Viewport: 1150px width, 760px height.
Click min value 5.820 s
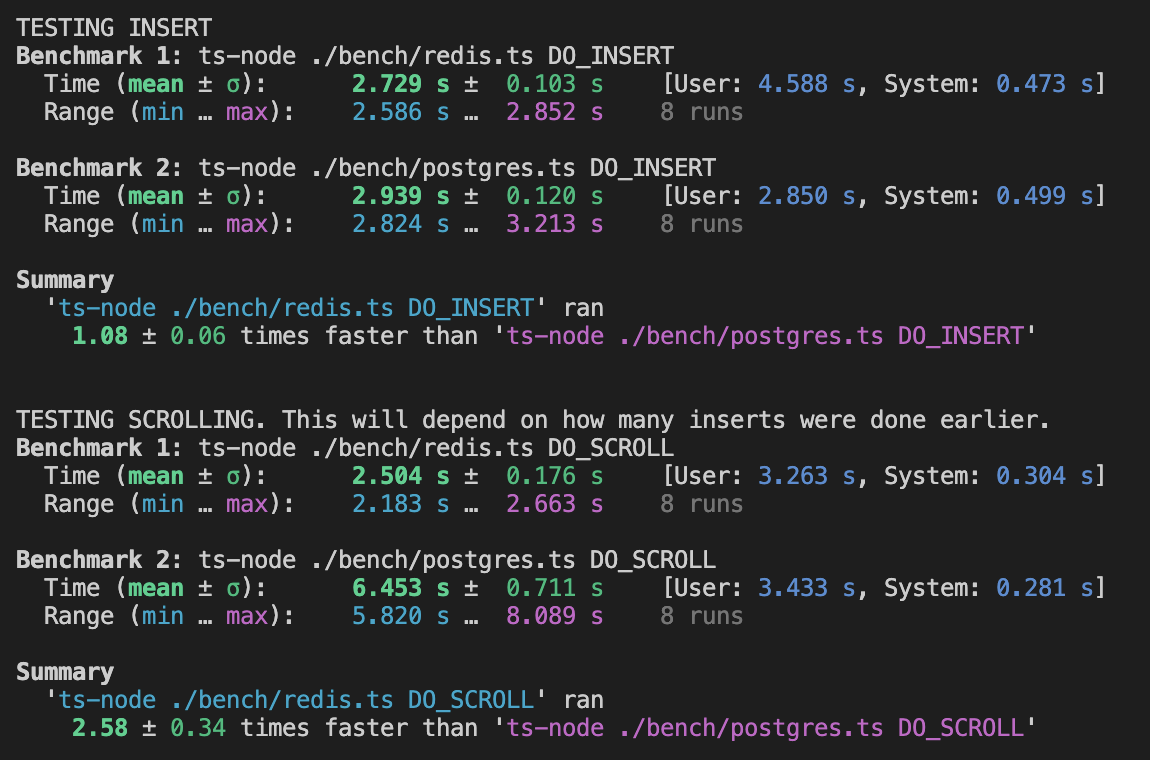(400, 615)
